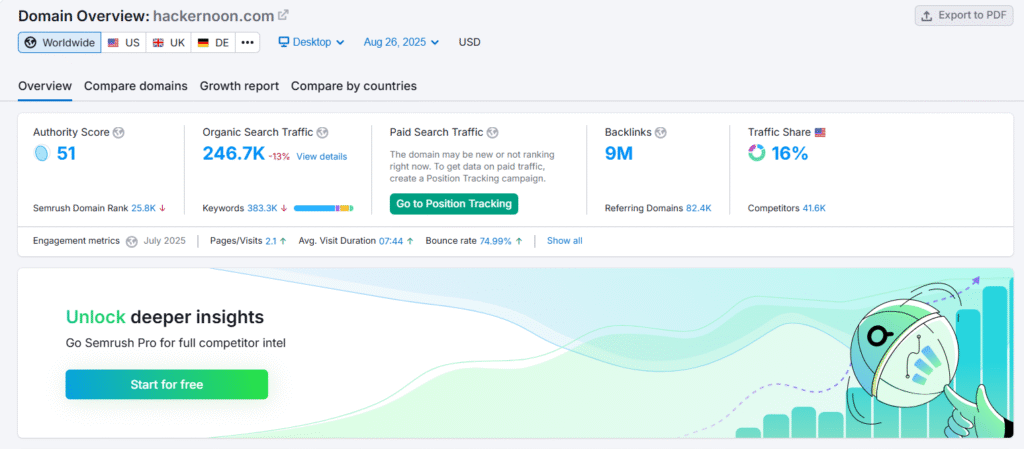The width and height of the screenshot is (1024, 449).
Task: Open the Compare domains tab
Action: pyautogui.click(x=136, y=86)
